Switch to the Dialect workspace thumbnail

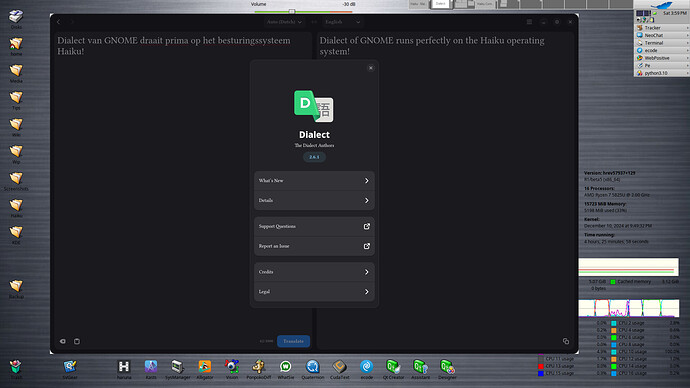pyautogui.click(x=441, y=4)
